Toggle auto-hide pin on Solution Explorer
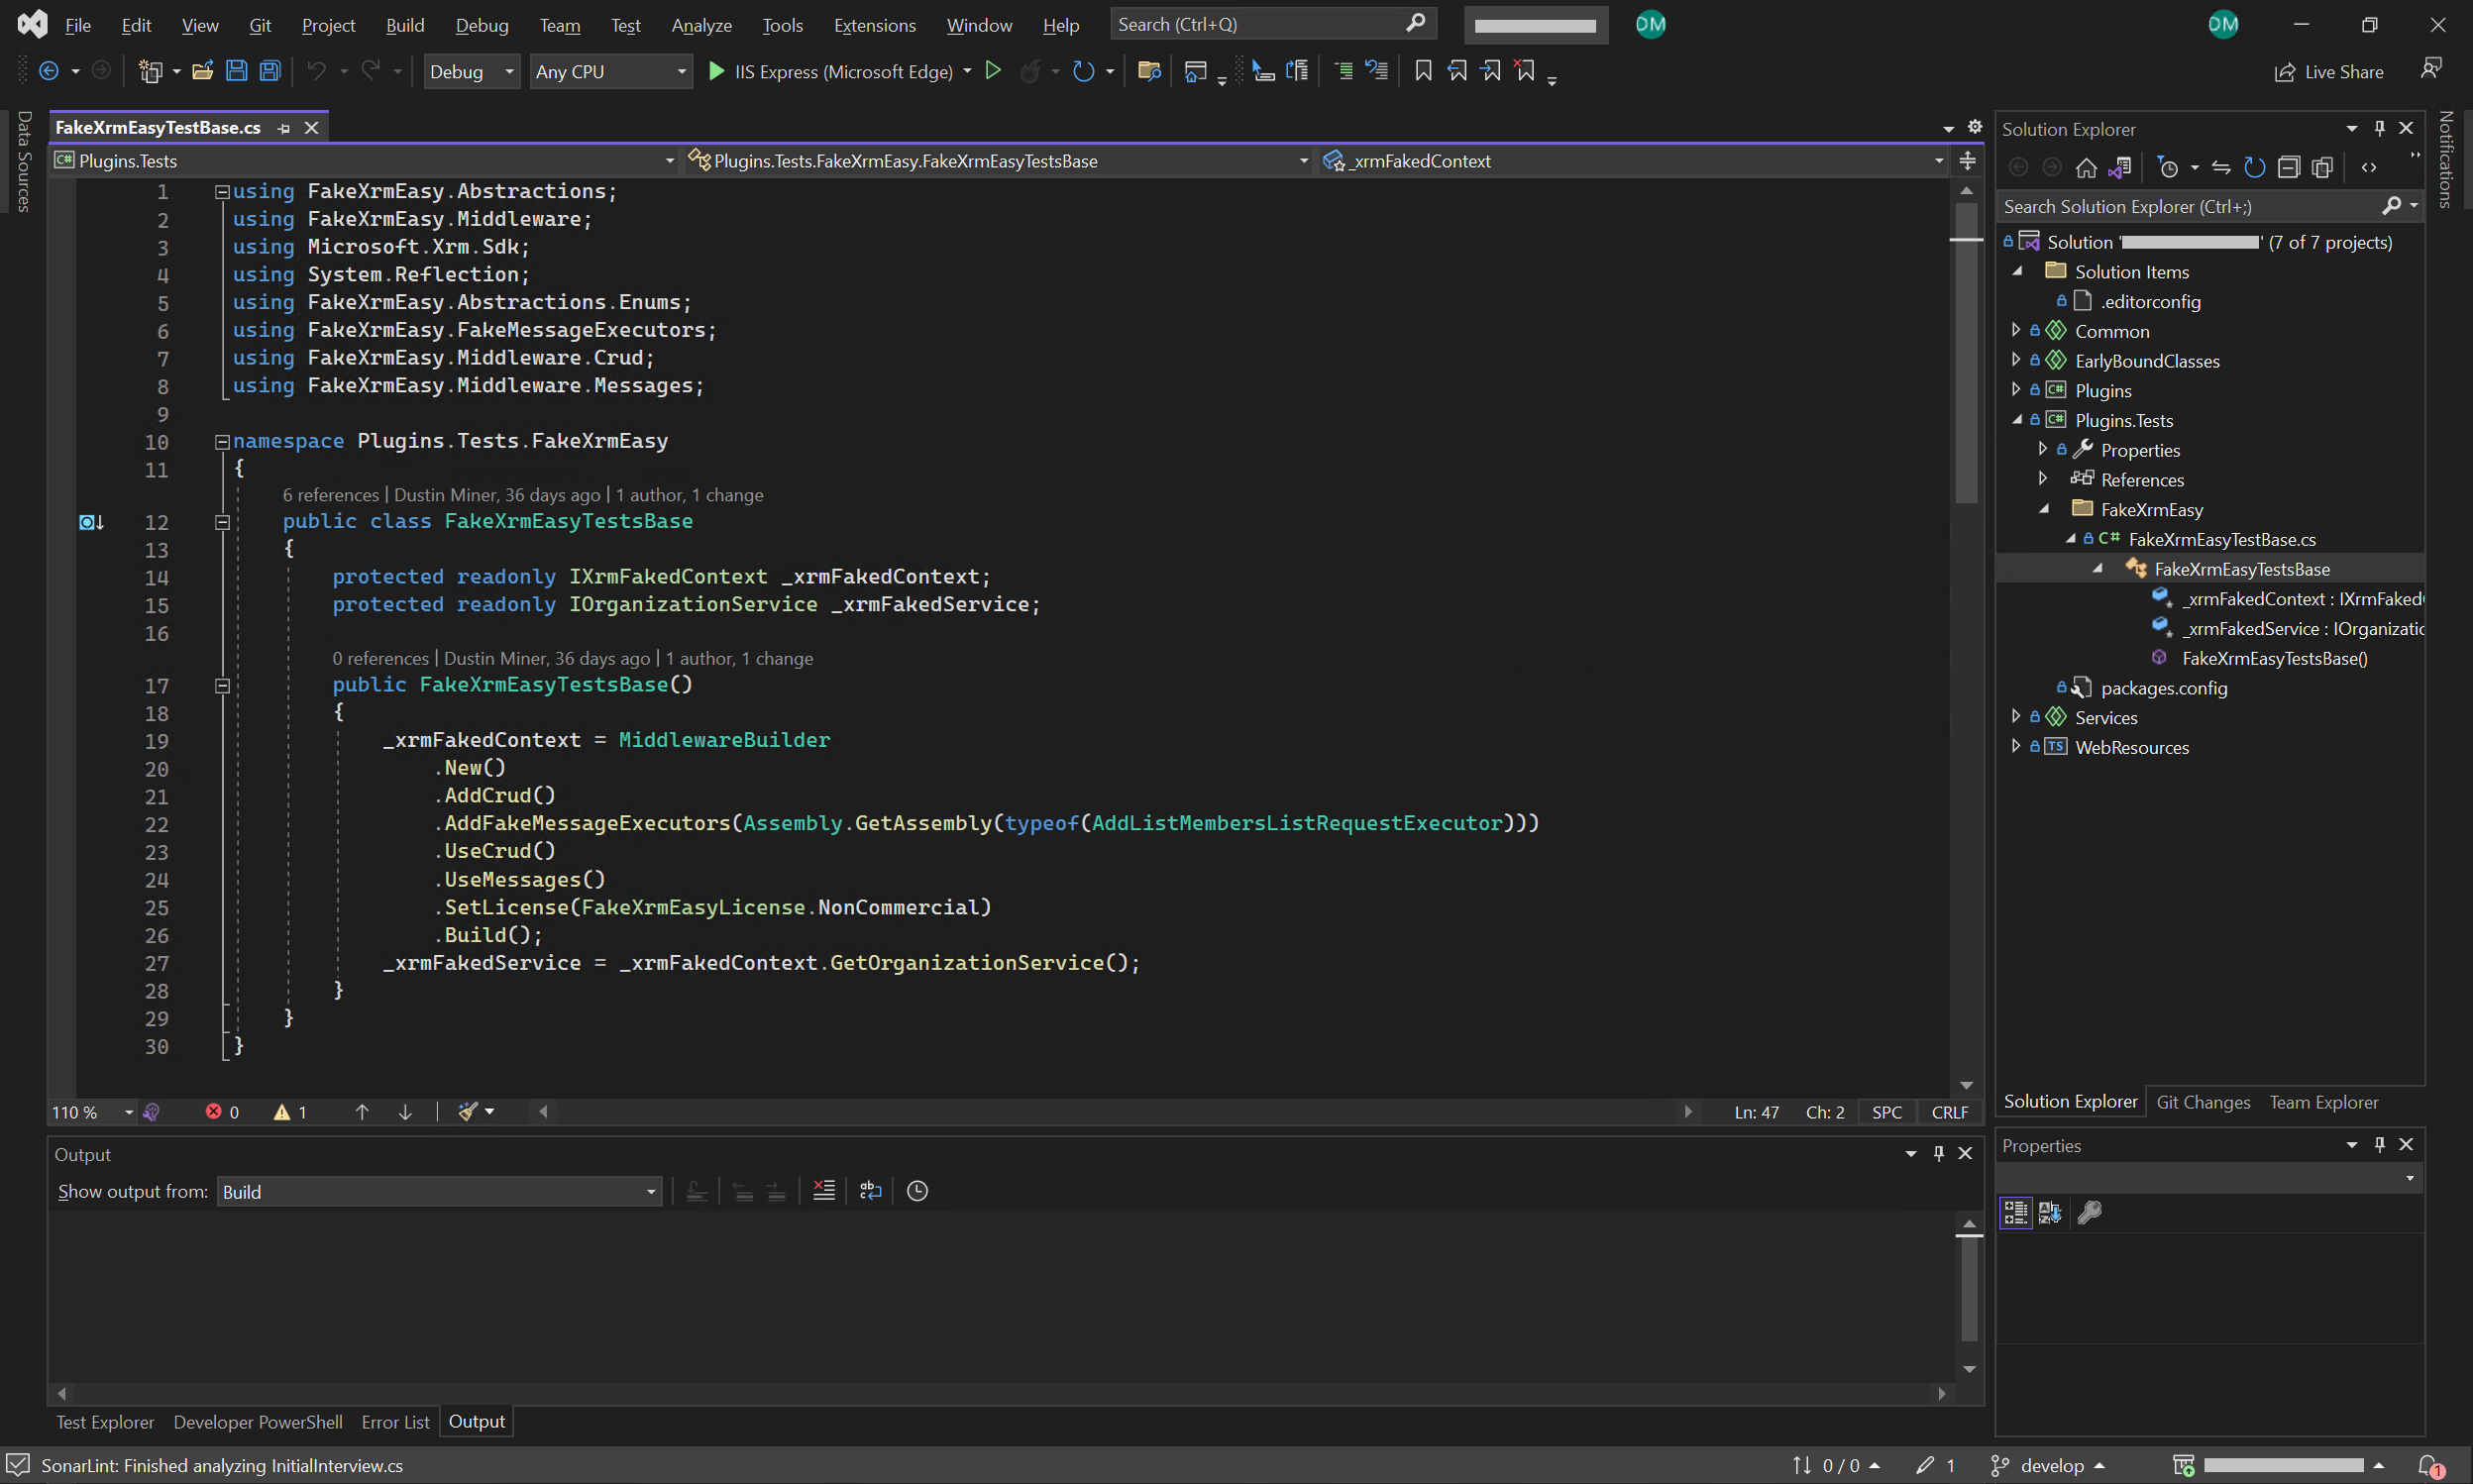The height and width of the screenshot is (1484, 2473). coord(2380,128)
